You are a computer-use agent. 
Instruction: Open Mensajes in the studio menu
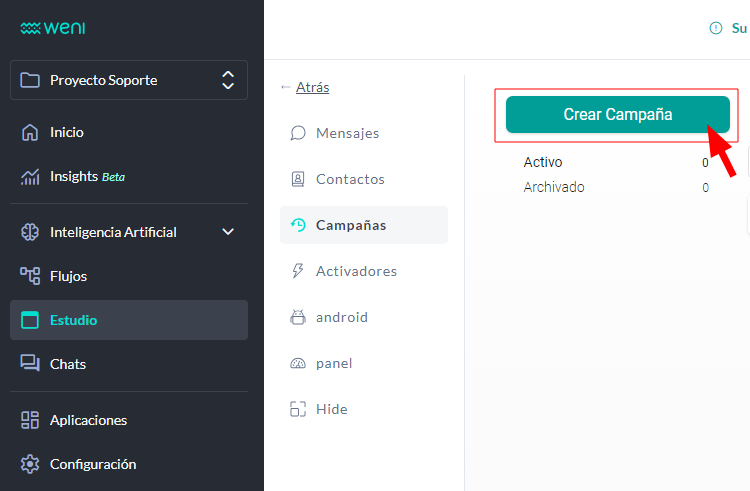click(364, 133)
